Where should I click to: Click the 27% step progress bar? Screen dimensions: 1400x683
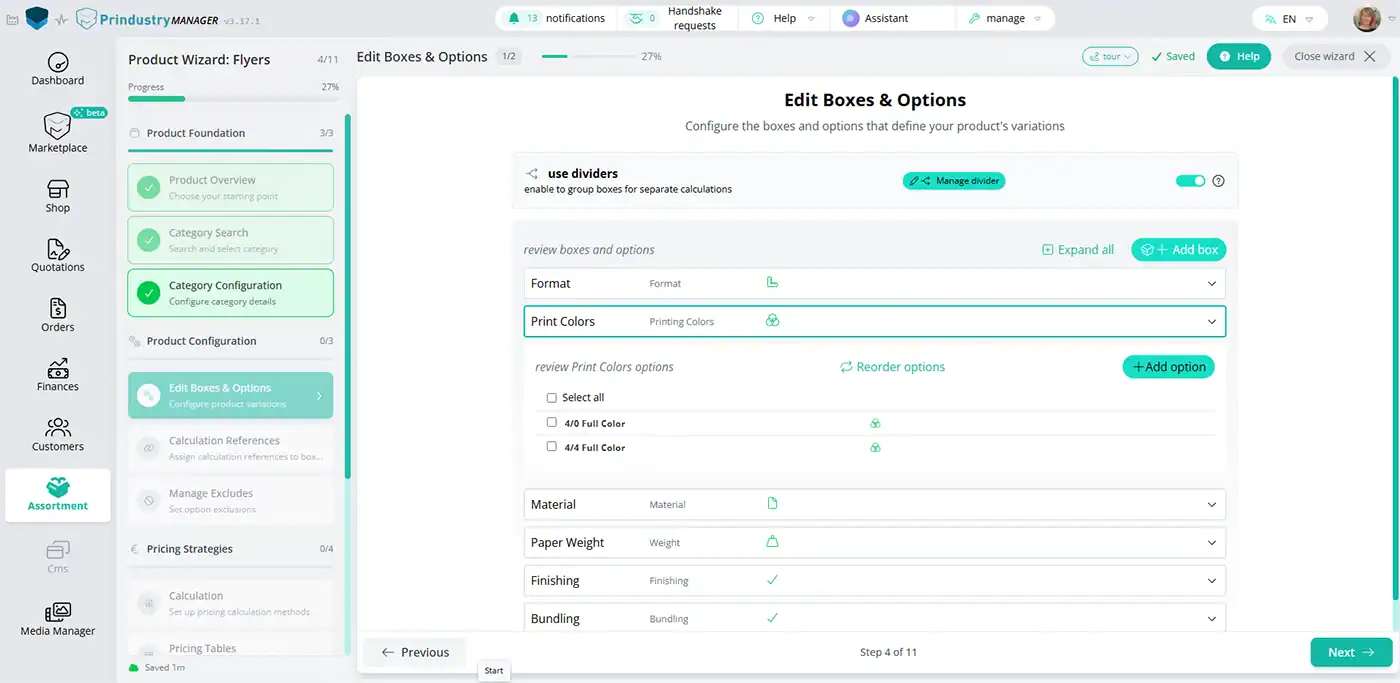point(588,57)
